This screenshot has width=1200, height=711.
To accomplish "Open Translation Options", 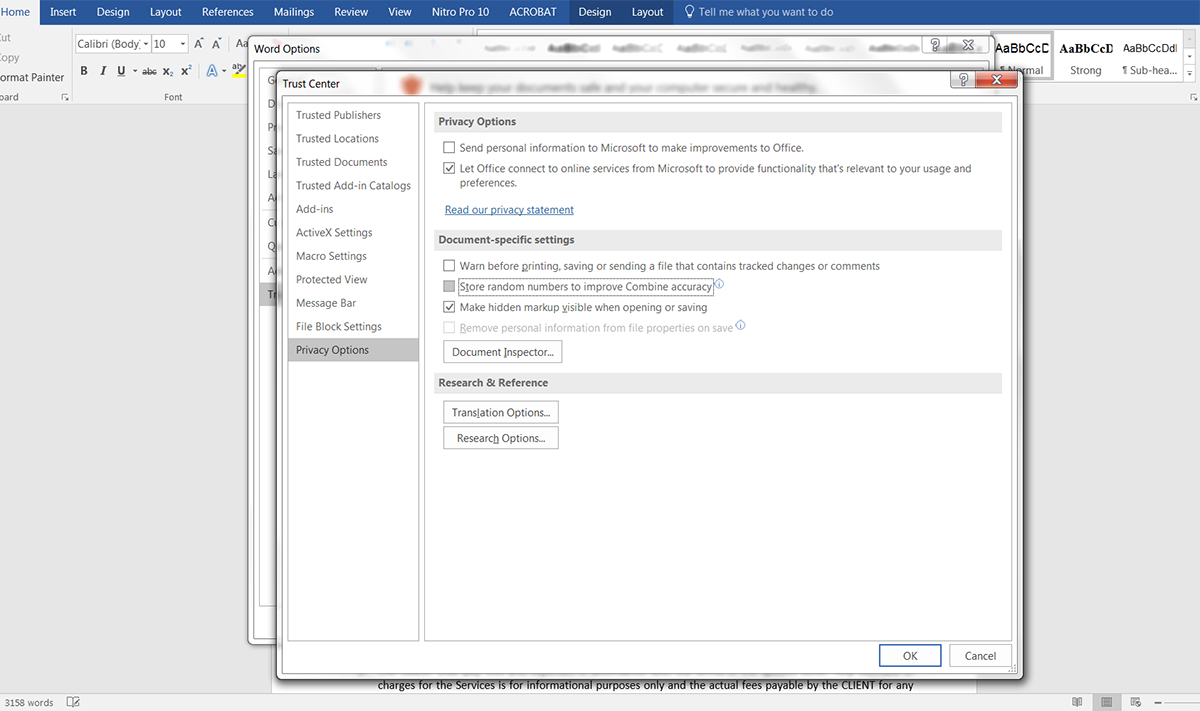I will pos(501,412).
